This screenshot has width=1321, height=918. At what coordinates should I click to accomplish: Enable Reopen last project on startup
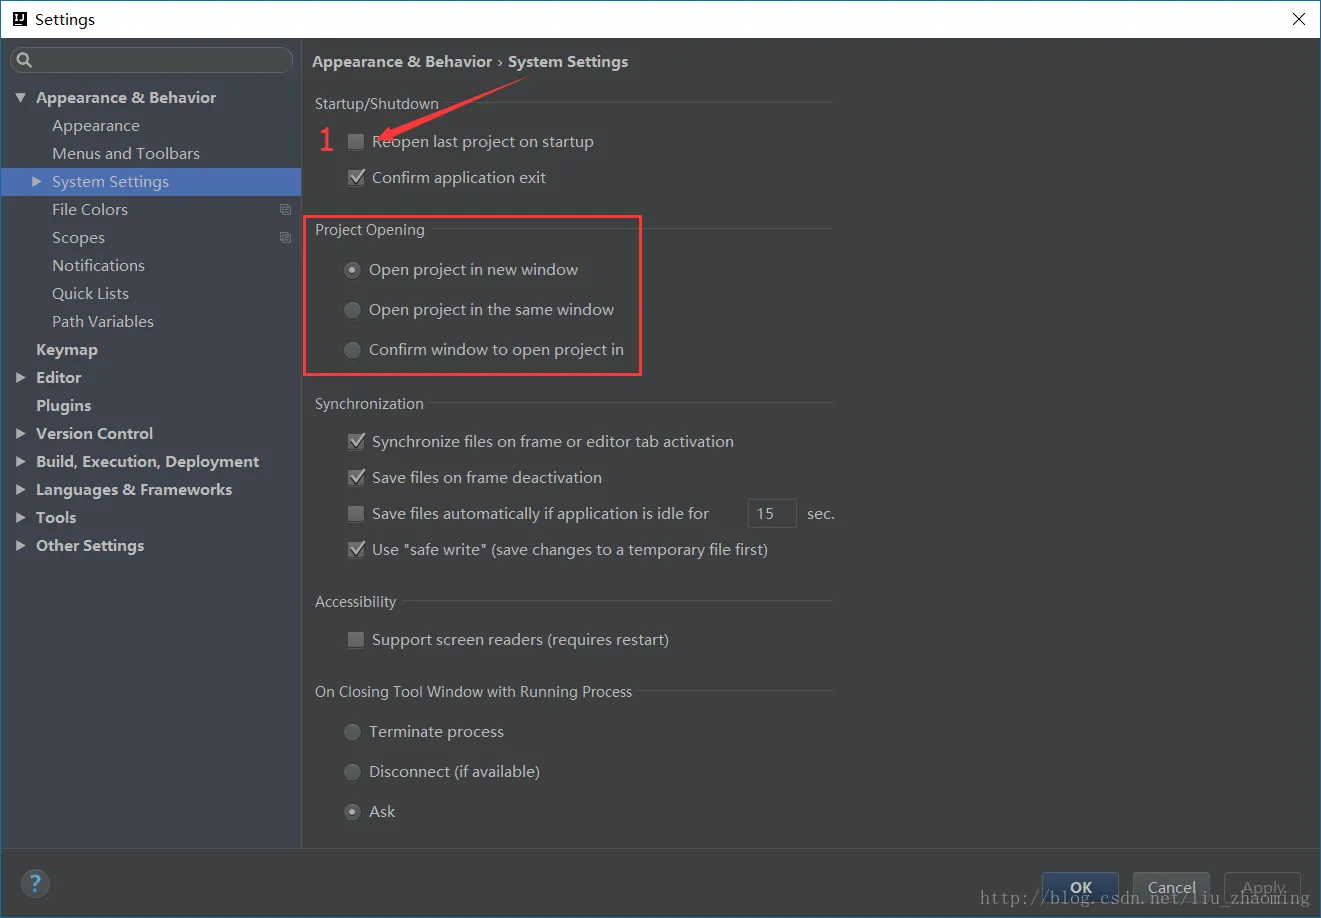(x=356, y=142)
